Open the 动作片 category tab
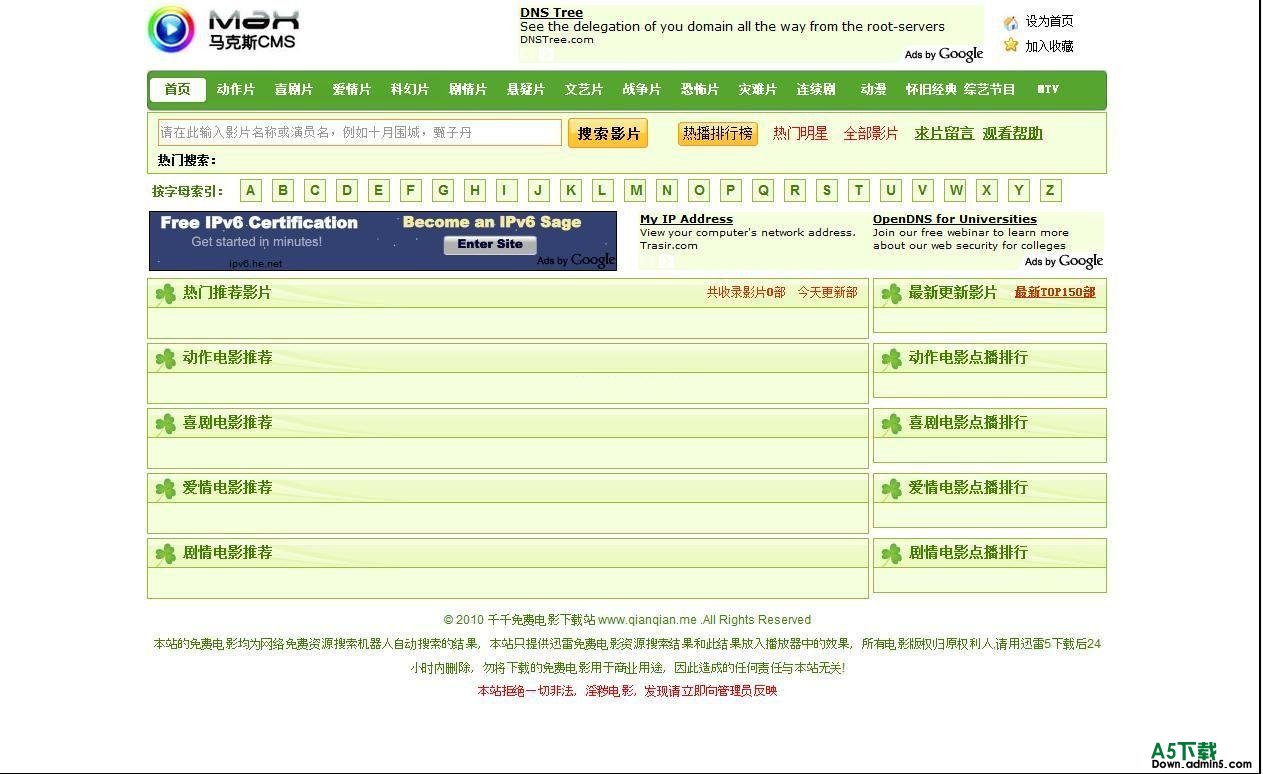1263x774 pixels. pos(236,90)
